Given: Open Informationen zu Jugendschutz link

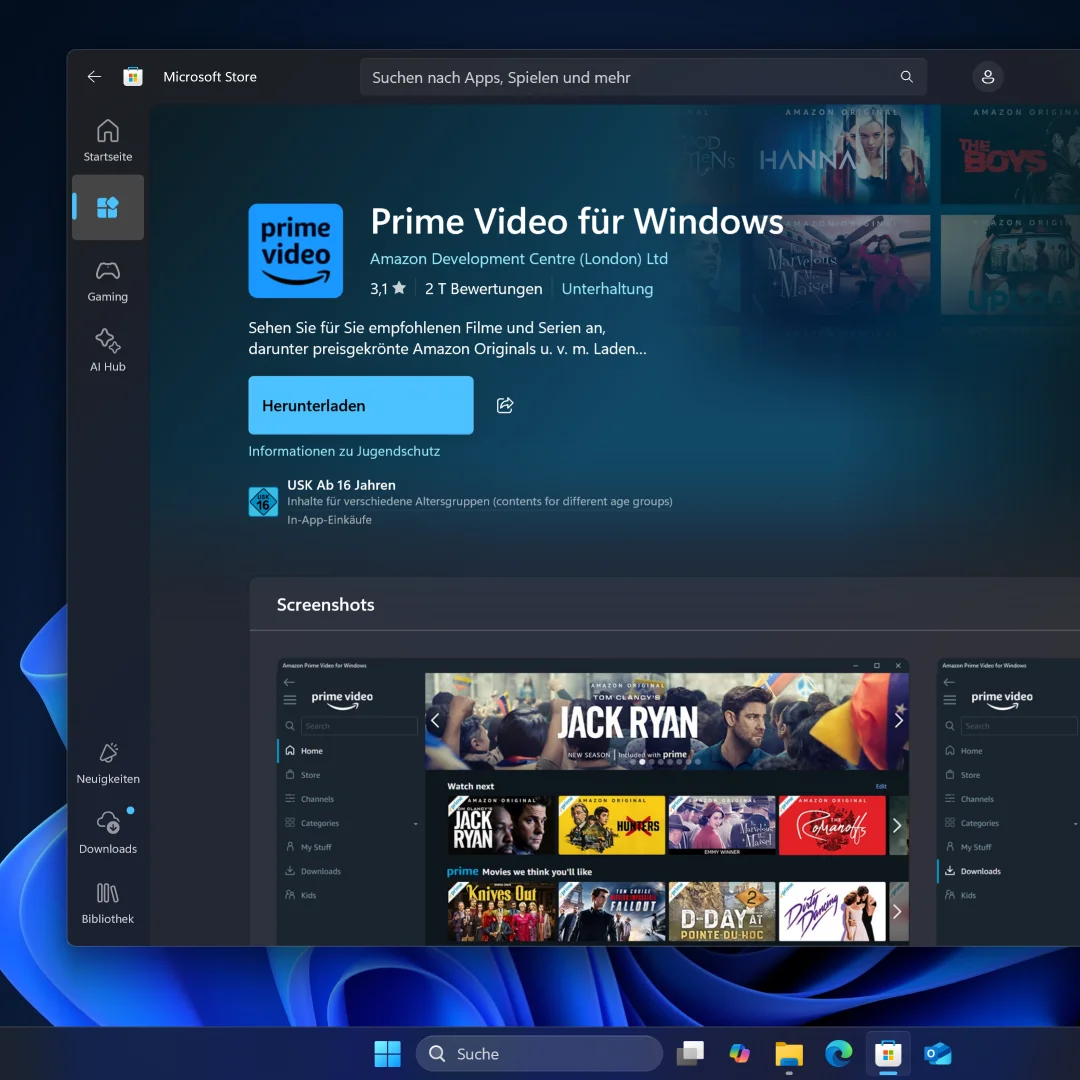Looking at the screenshot, I should [x=344, y=451].
